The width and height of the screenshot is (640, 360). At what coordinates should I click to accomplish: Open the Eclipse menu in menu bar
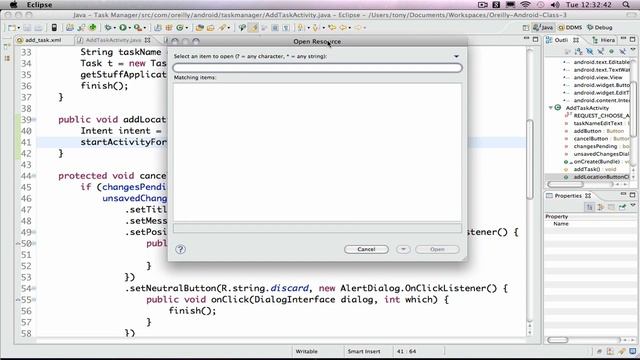click(x=39, y=5)
